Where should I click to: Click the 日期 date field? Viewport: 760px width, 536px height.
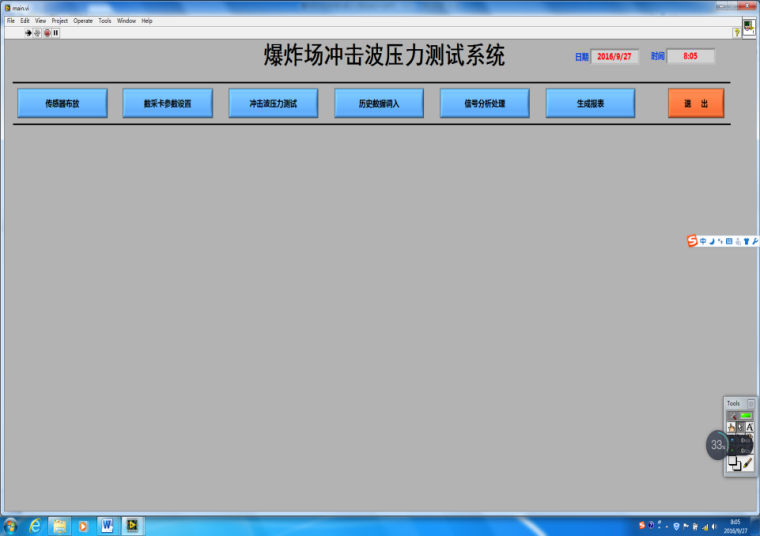614,57
